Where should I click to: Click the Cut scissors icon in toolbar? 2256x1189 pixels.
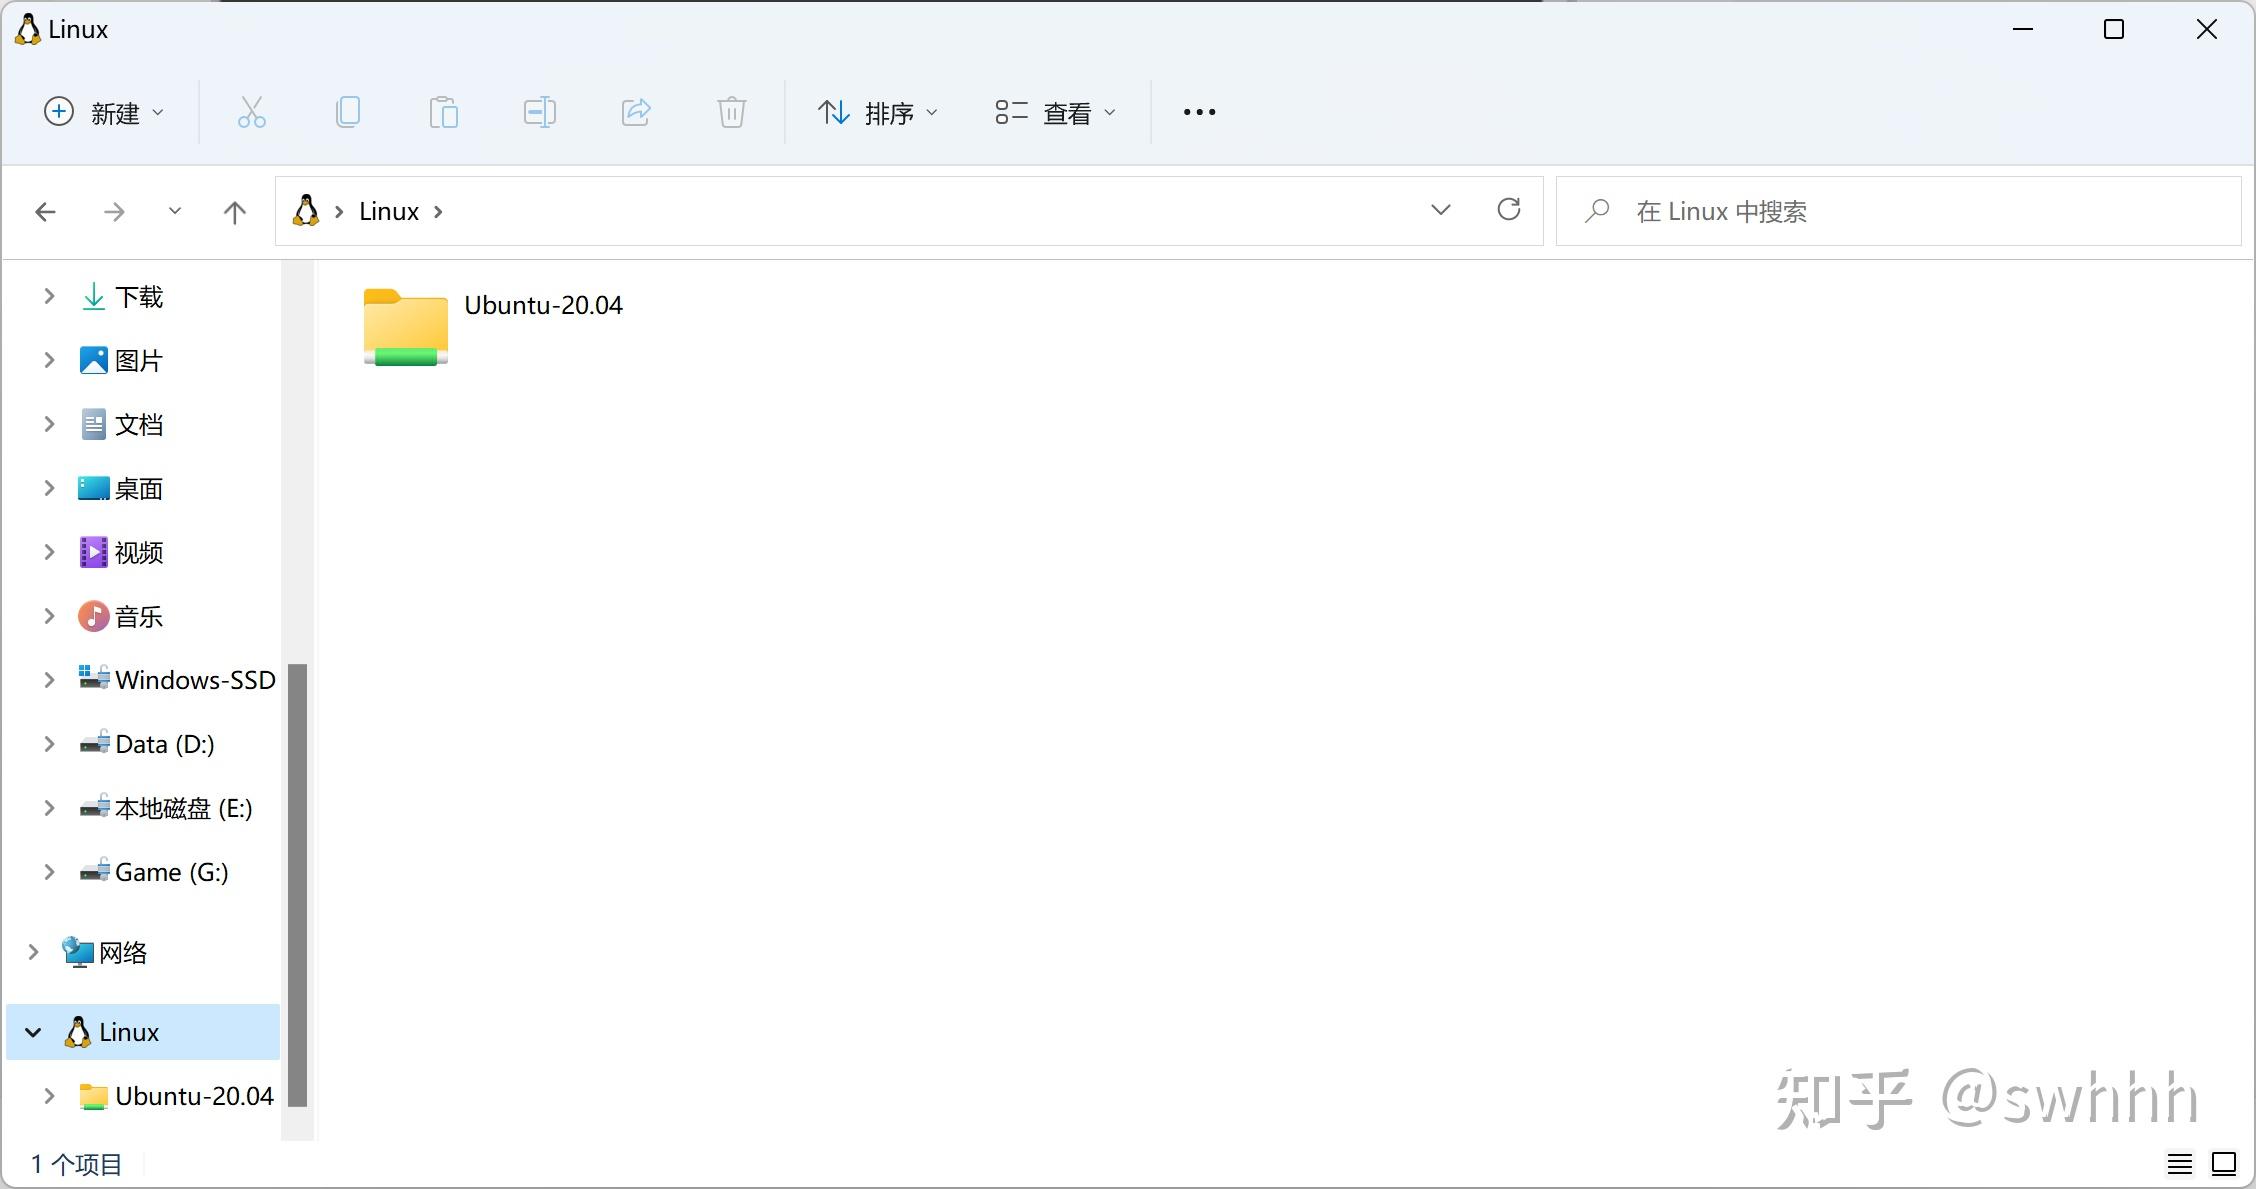click(x=251, y=112)
